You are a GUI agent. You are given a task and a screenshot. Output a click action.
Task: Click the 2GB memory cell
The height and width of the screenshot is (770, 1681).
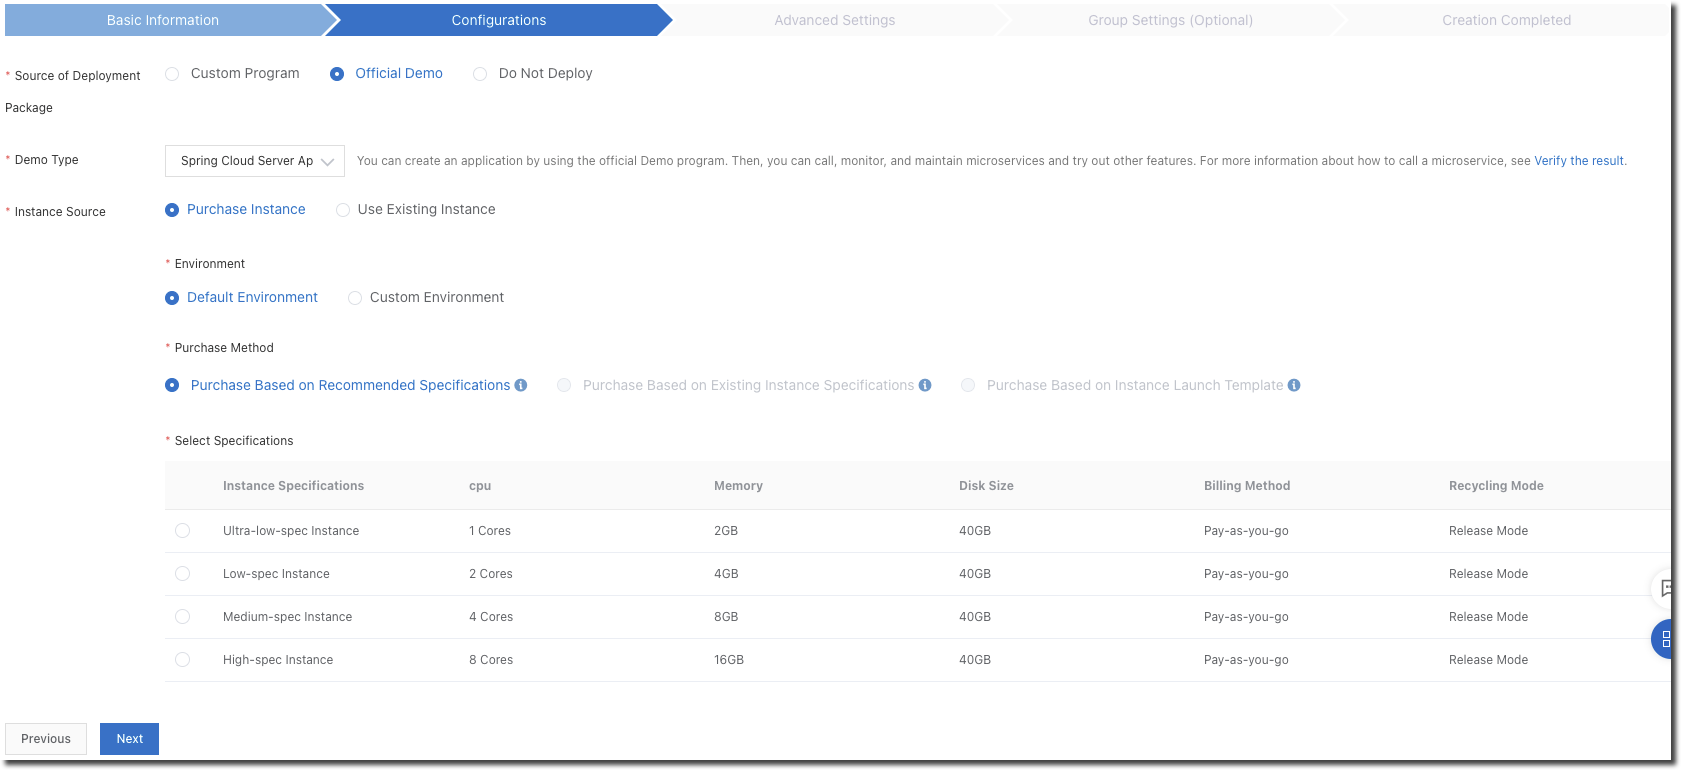click(726, 531)
